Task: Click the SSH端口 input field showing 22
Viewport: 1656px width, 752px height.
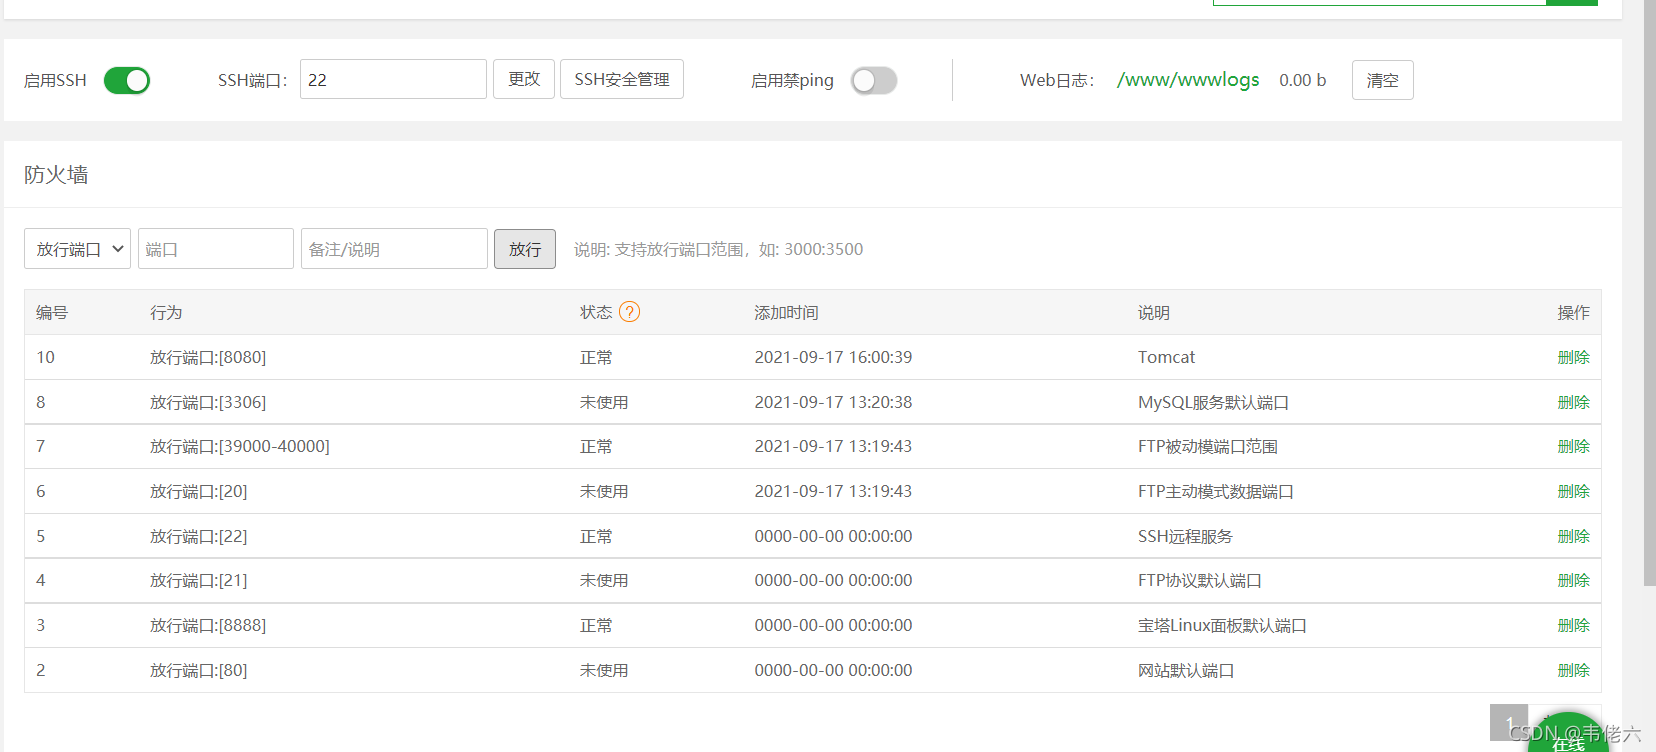Action: (393, 79)
